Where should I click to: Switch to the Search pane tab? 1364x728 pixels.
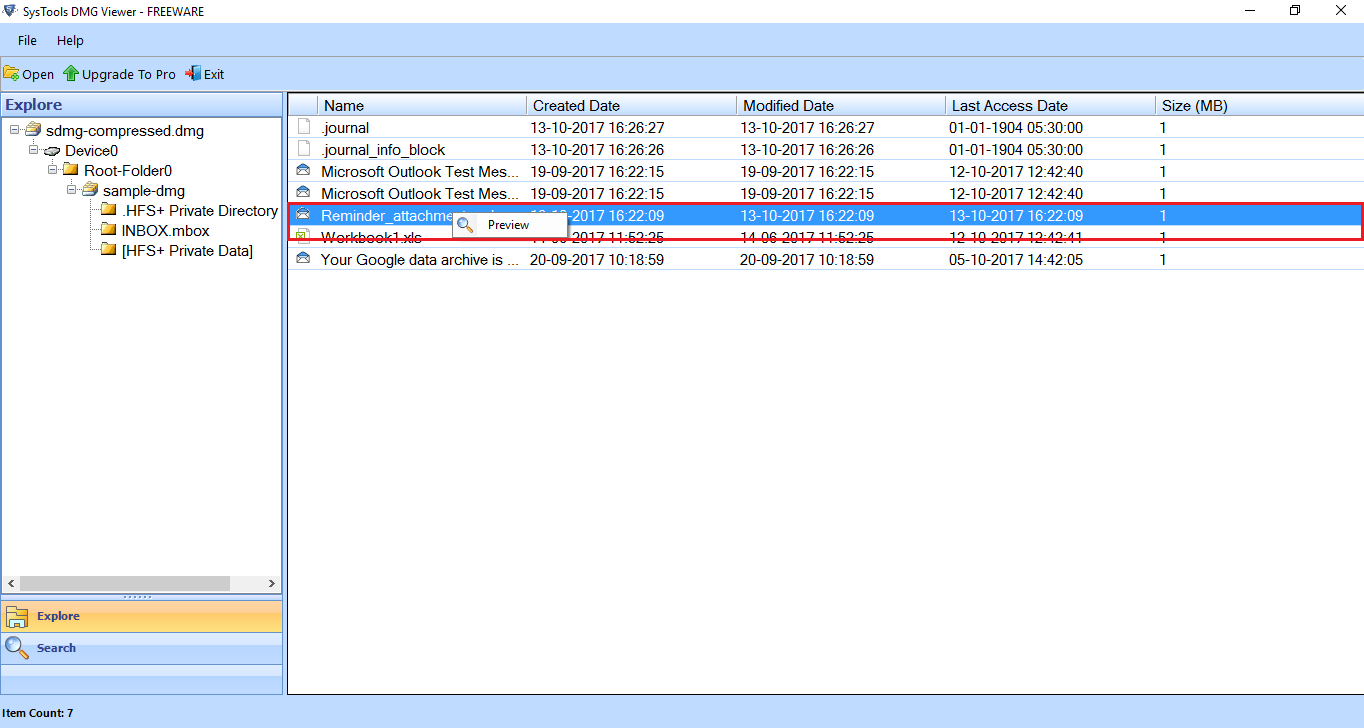[141, 648]
